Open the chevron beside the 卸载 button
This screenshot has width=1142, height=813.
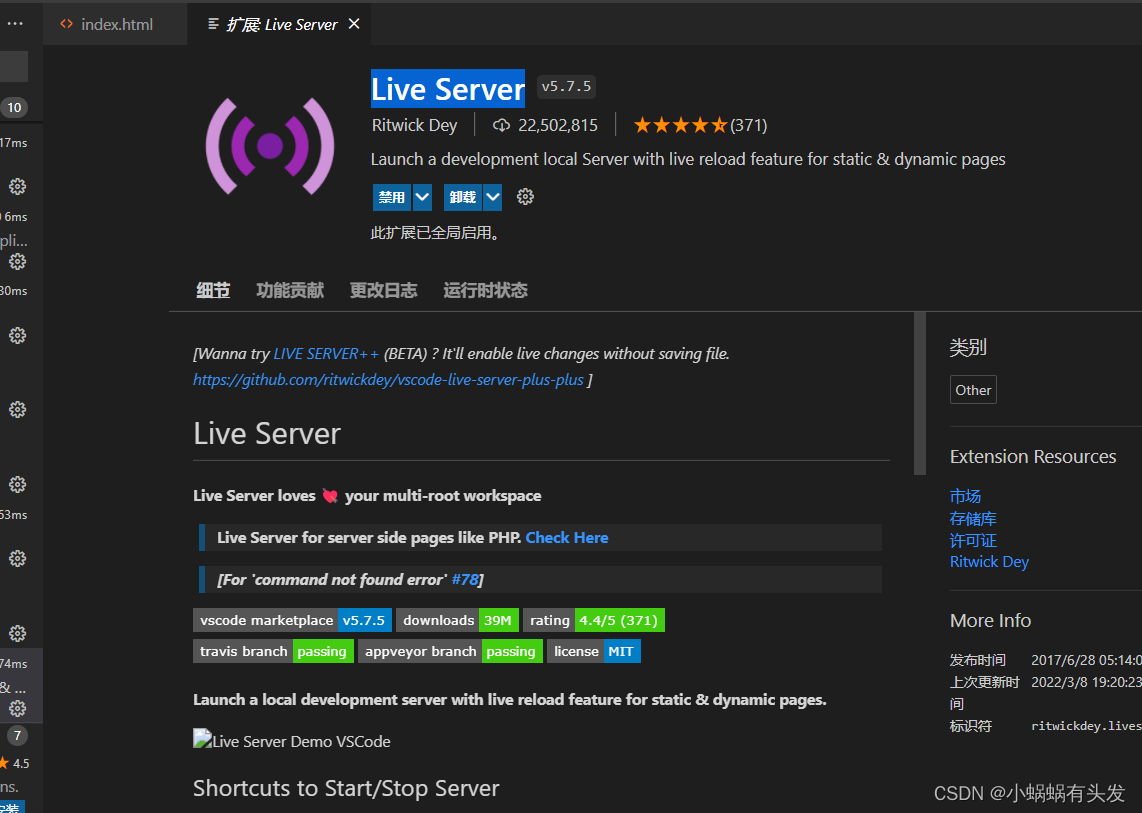coord(492,196)
